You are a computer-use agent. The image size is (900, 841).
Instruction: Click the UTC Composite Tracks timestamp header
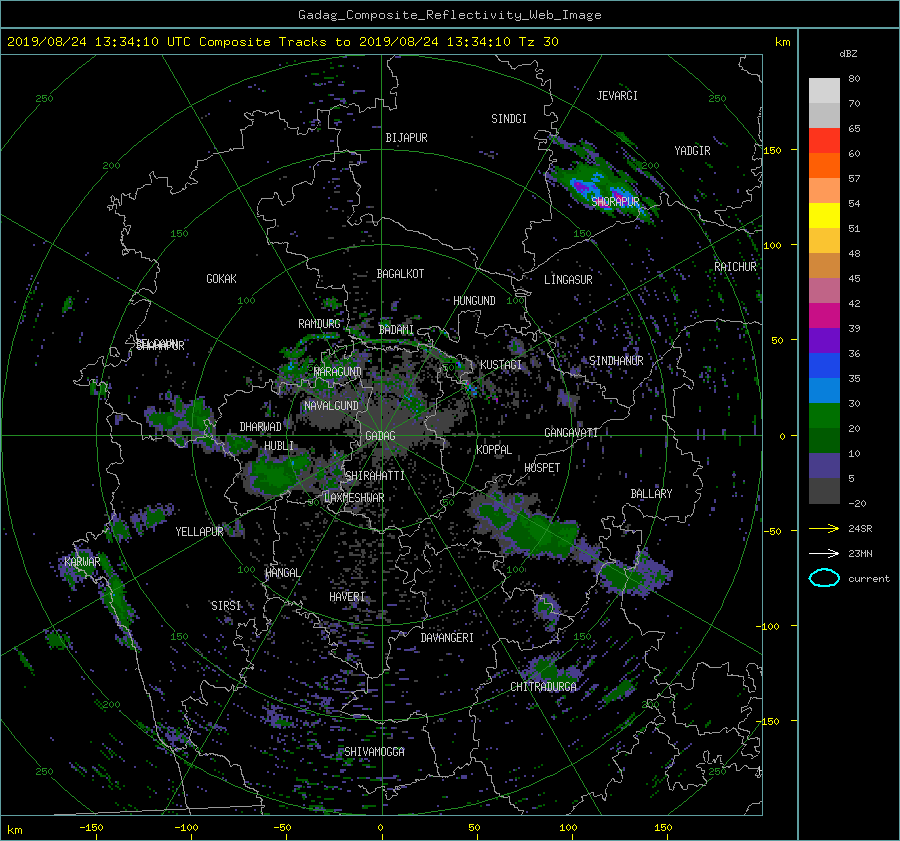click(282, 41)
